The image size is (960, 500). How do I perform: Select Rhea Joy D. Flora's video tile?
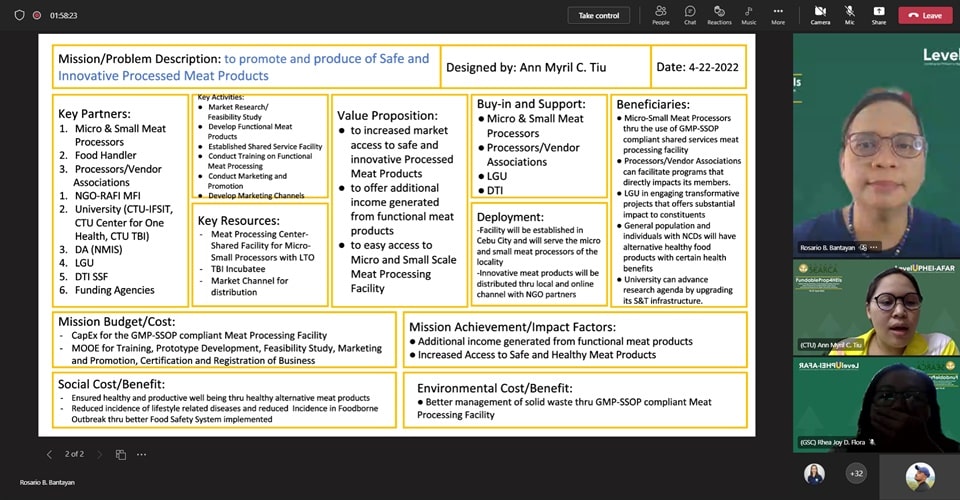click(x=876, y=403)
